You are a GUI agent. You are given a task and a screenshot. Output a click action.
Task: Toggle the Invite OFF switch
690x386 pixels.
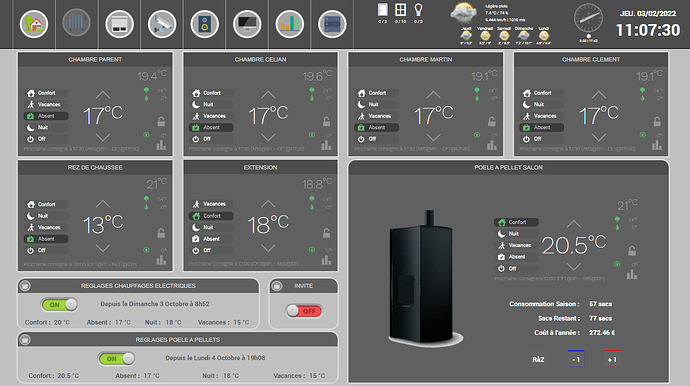[304, 311]
